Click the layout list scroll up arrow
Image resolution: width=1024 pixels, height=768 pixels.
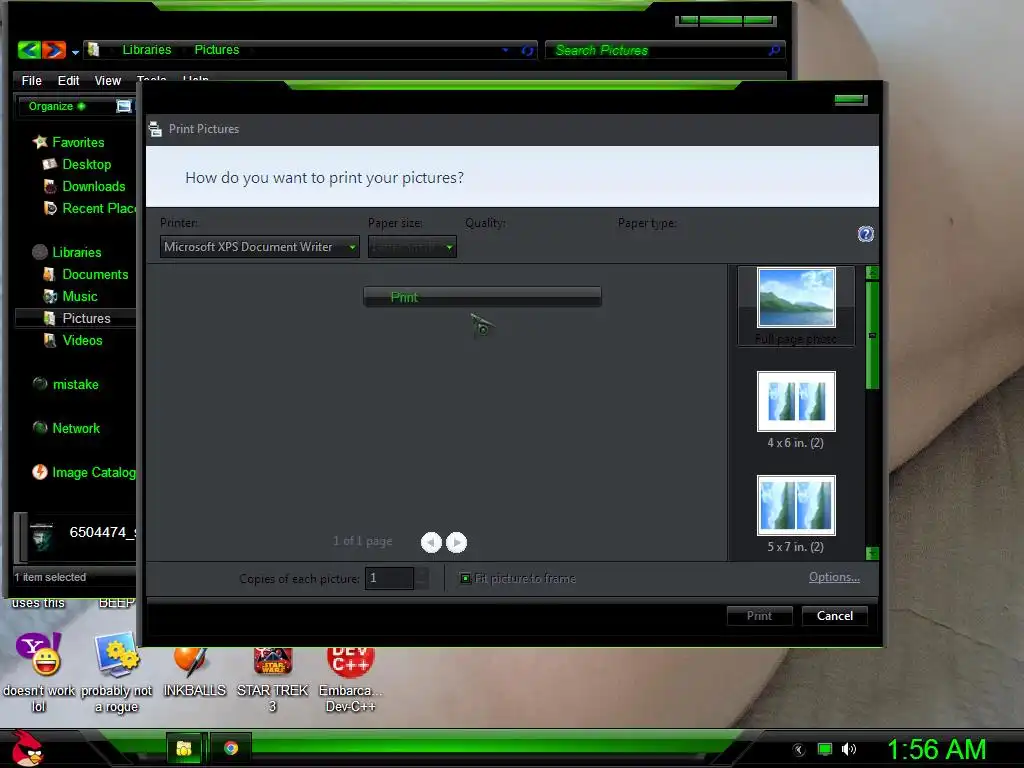872,272
